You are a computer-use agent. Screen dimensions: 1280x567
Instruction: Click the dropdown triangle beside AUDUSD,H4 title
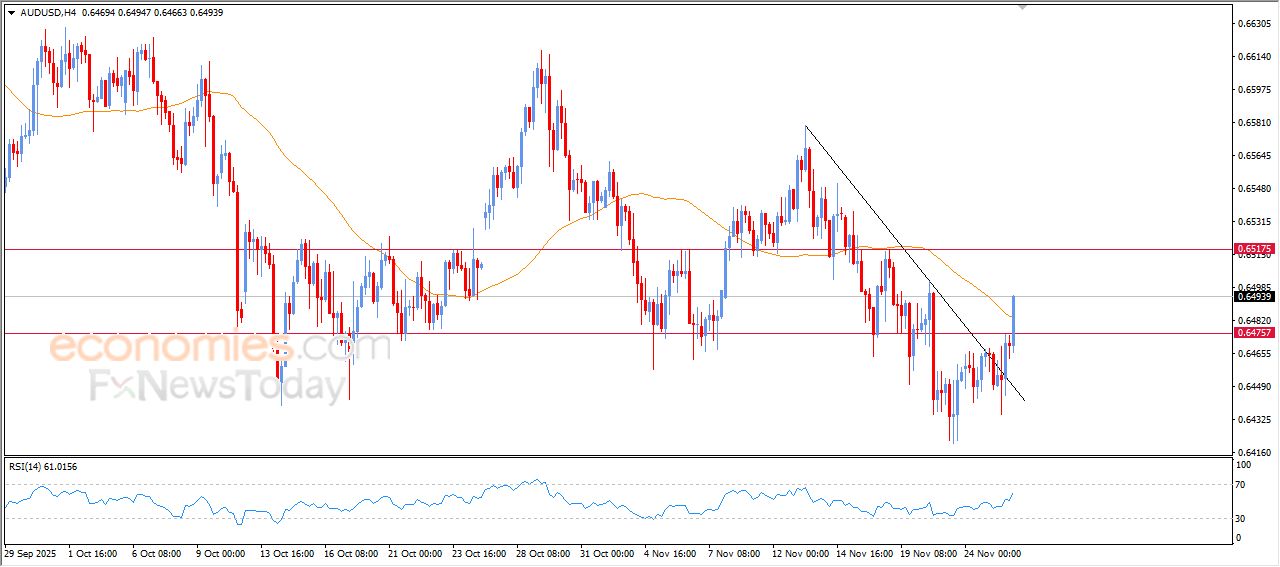(11, 13)
